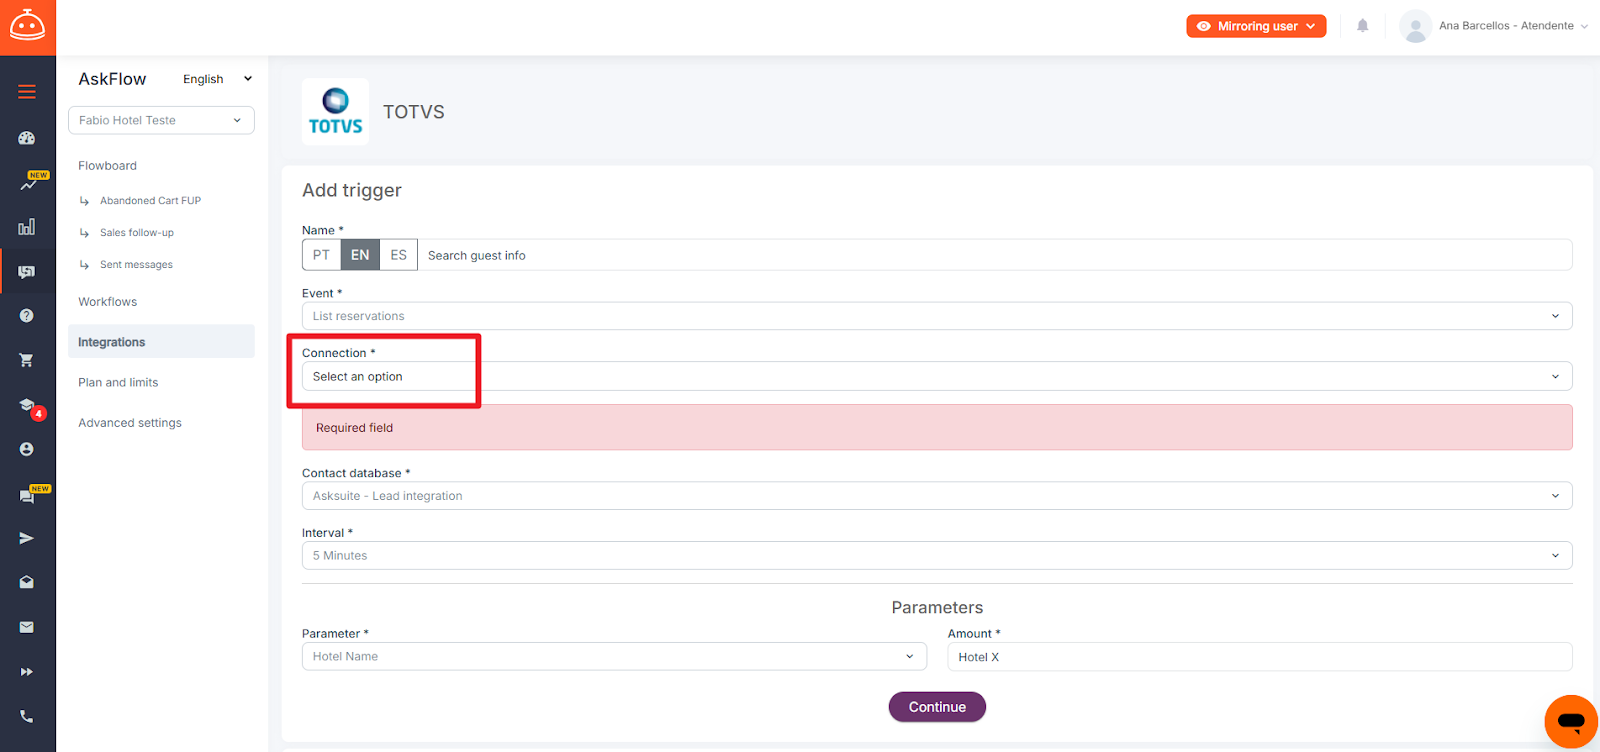Go to Integrations
This screenshot has height=752, width=1600.
[x=161, y=342]
